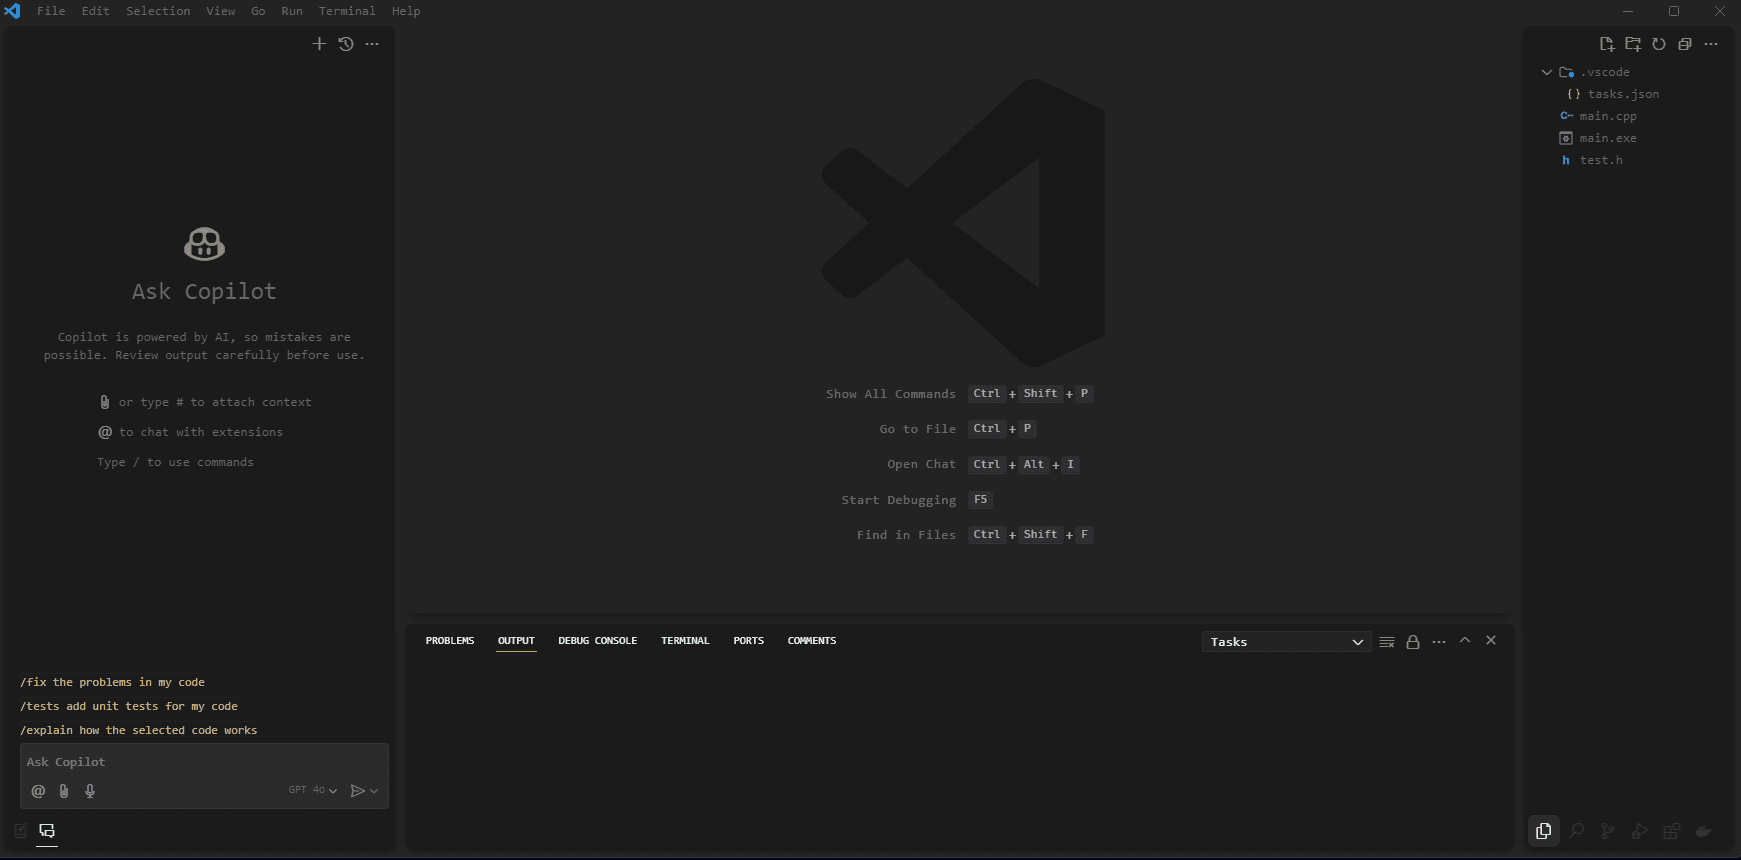Choose /fix the problems in my code
The width and height of the screenshot is (1741, 860).
112,682
